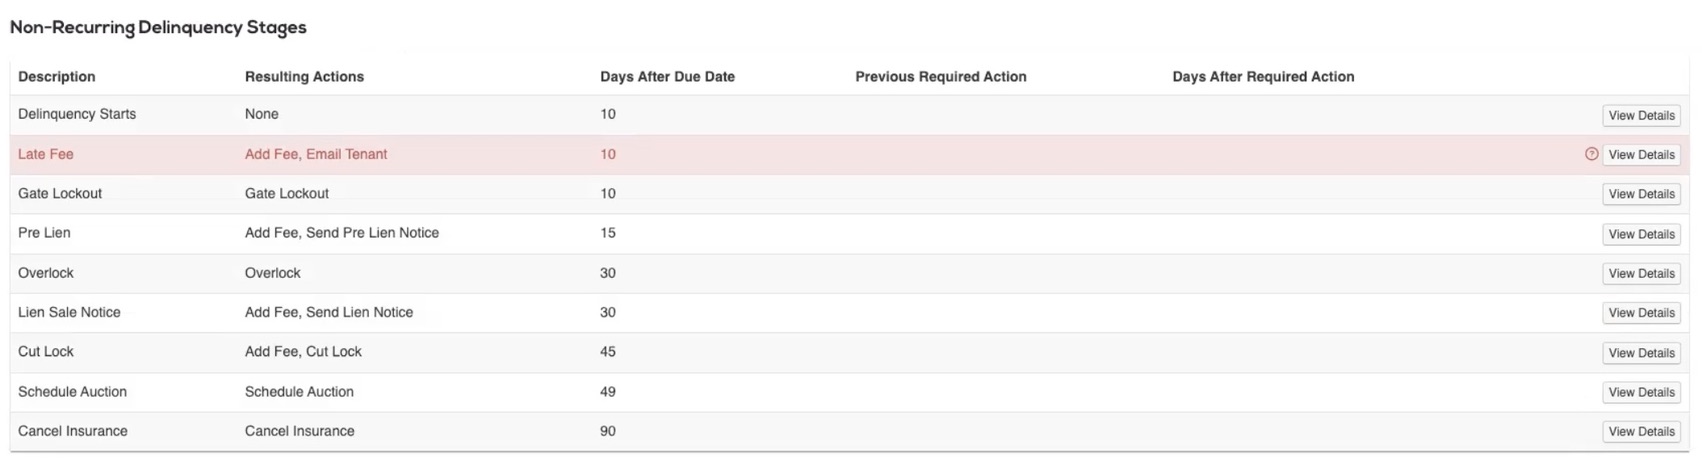
Task: Click Days After Due Date header
Action: [x=667, y=77]
